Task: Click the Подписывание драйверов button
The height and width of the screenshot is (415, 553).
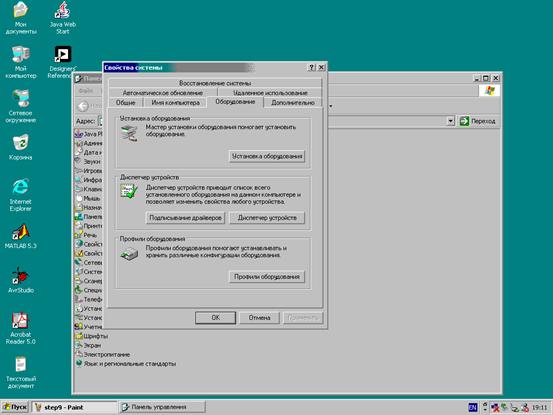Action: tap(185, 218)
